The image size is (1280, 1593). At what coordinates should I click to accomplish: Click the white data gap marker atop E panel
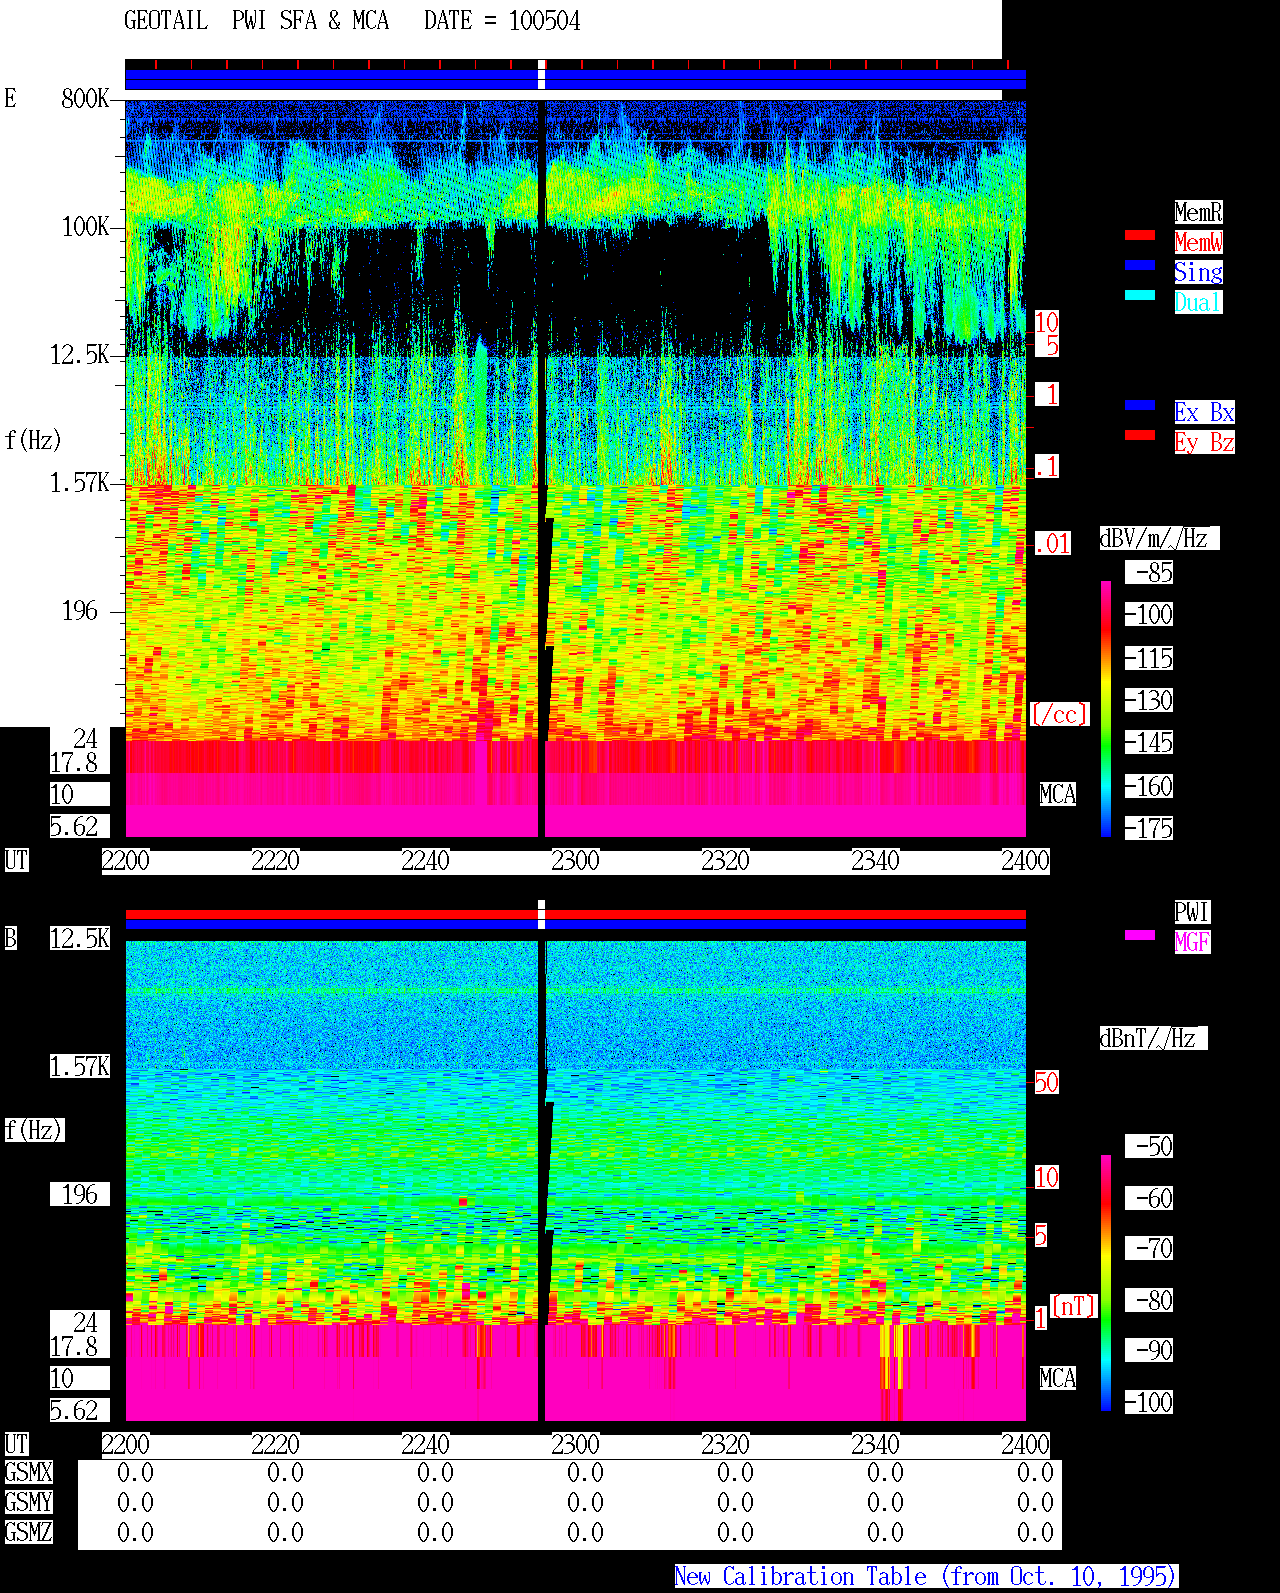click(x=542, y=75)
